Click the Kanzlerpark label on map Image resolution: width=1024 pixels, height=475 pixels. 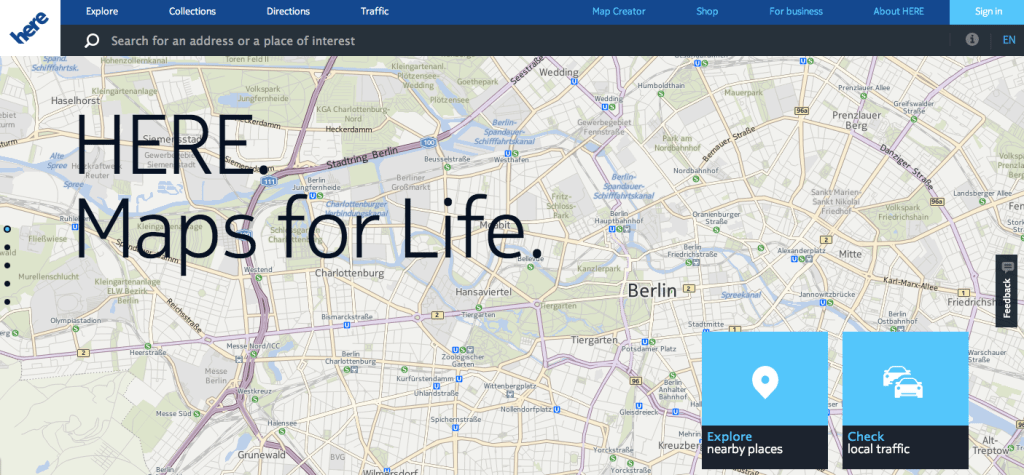(x=598, y=269)
